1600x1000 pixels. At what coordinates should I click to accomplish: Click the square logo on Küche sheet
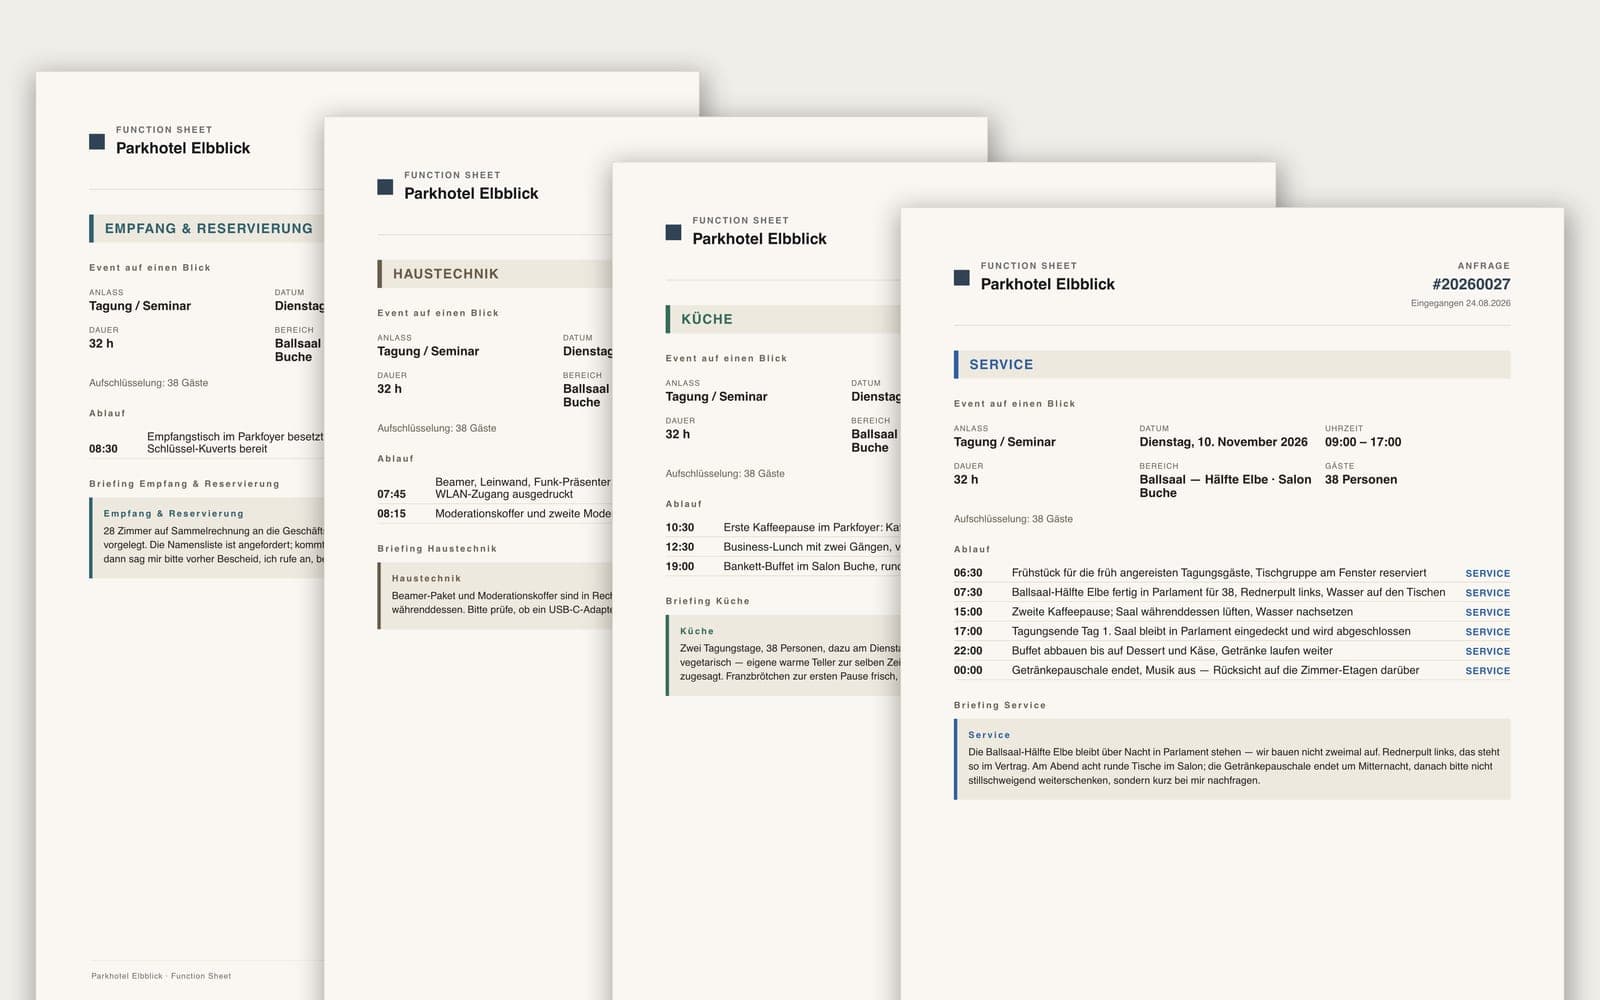[673, 232]
